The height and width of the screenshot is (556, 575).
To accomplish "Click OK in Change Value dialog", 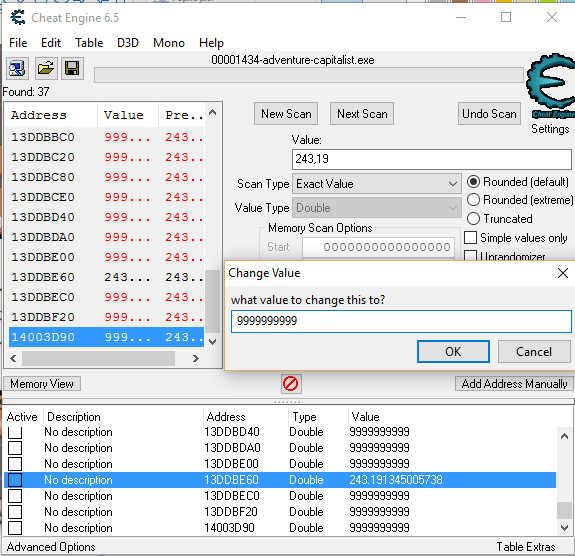I will 453,352.
